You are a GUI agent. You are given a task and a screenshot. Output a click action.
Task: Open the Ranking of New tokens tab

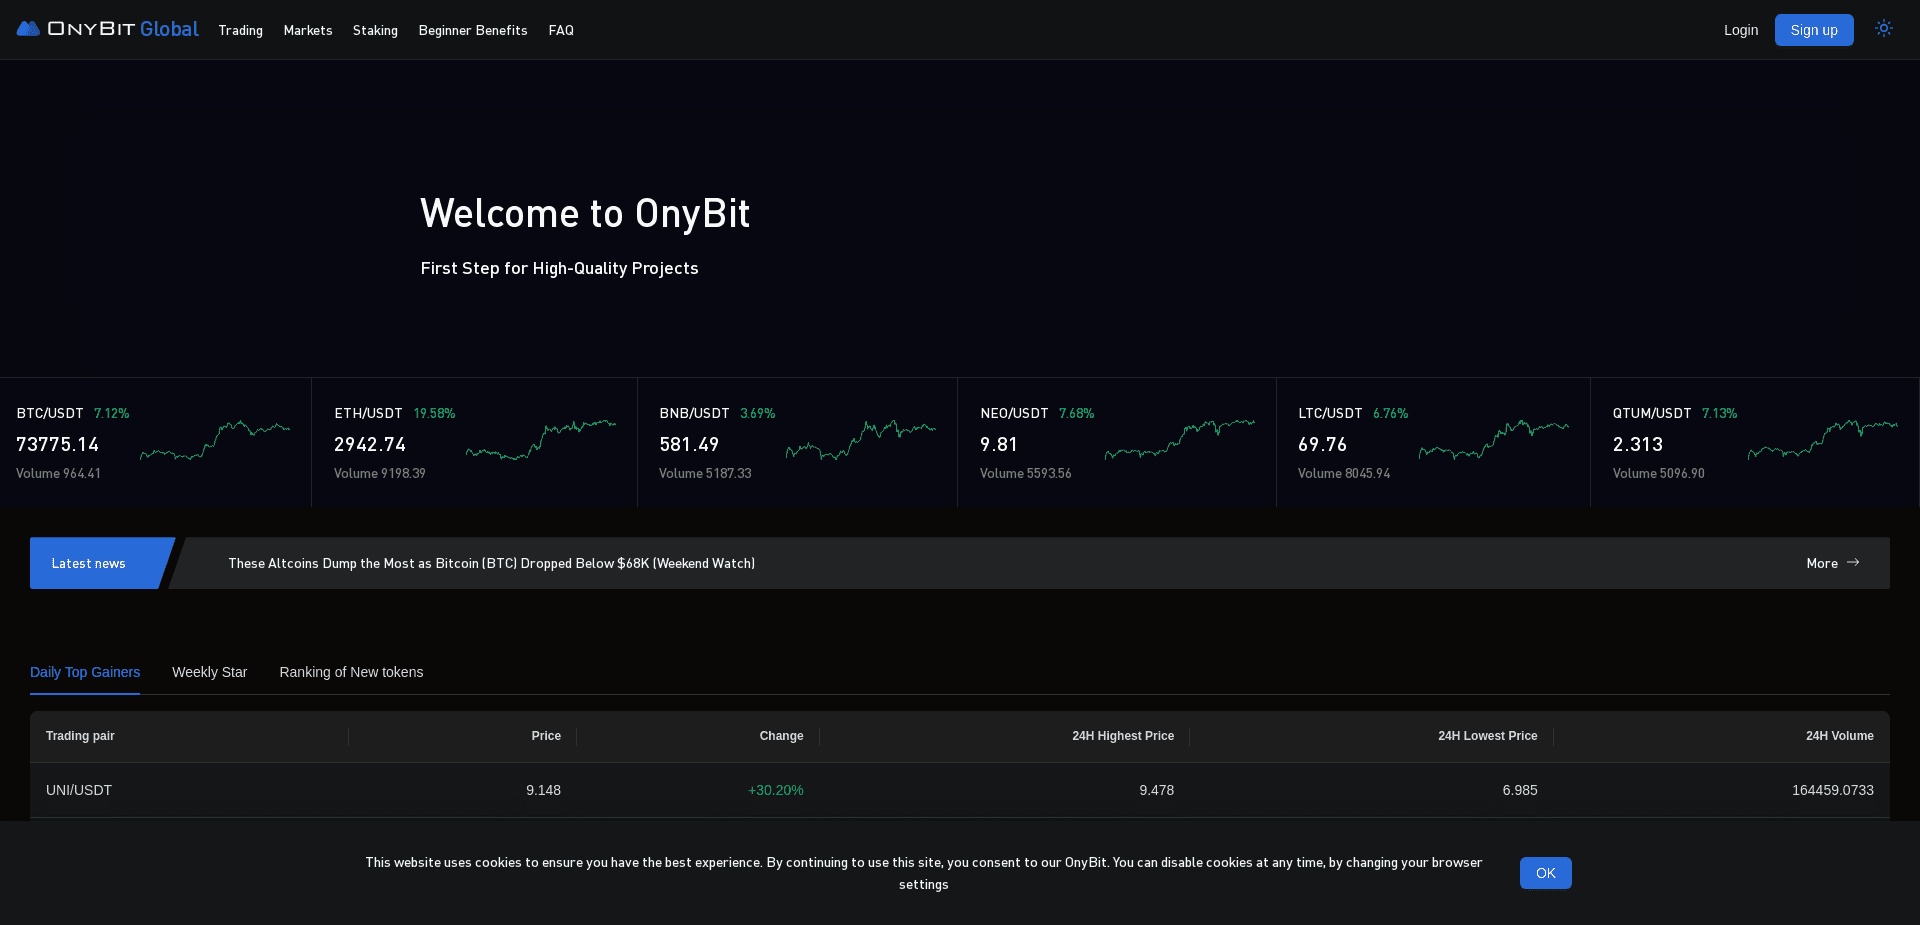coord(351,672)
